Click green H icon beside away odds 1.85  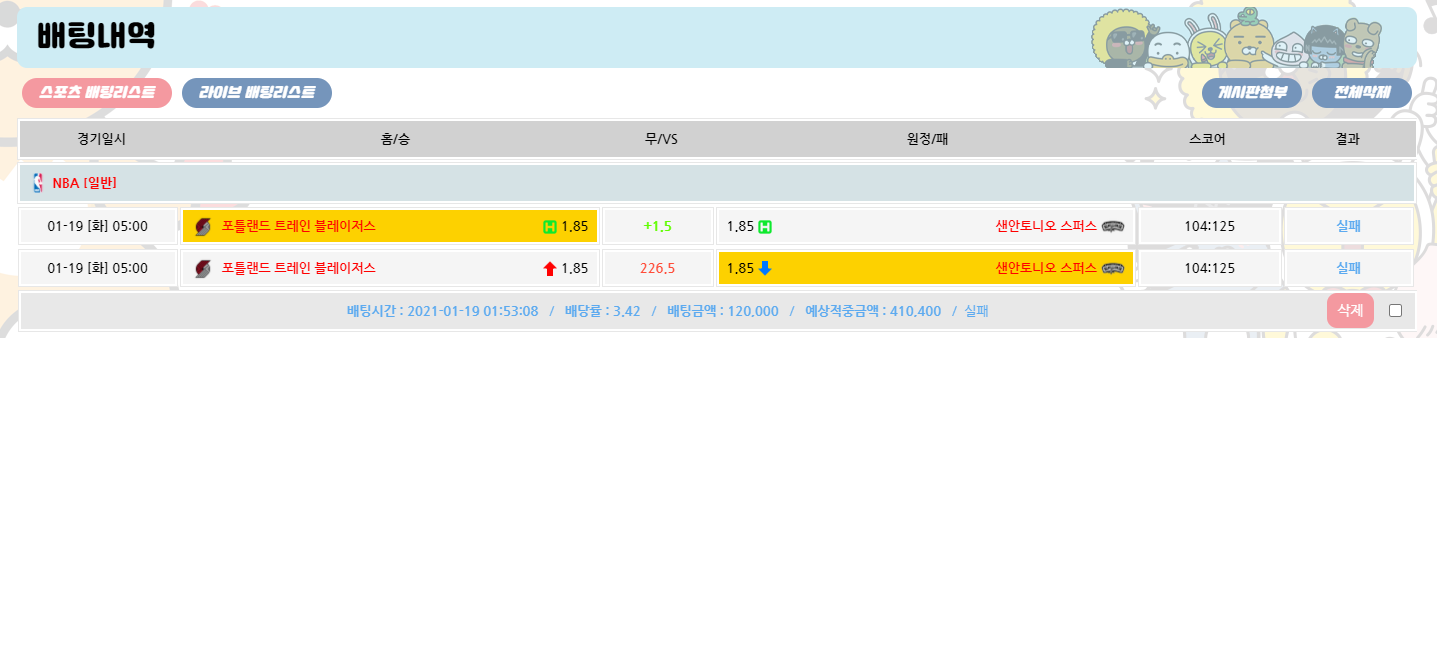[765, 226]
